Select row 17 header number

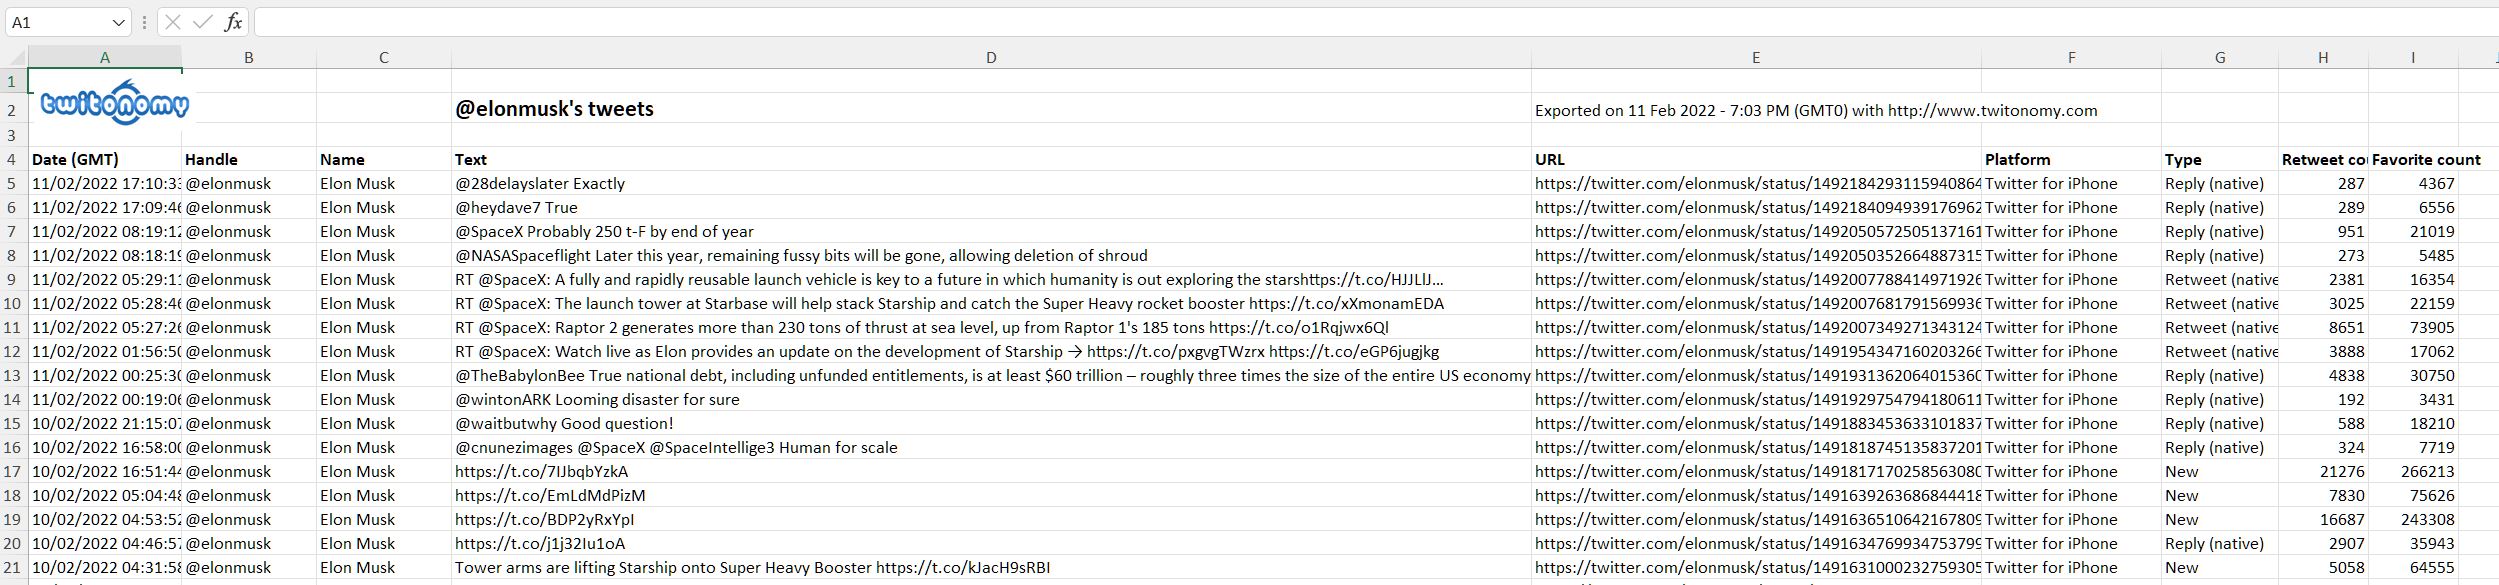tap(13, 471)
